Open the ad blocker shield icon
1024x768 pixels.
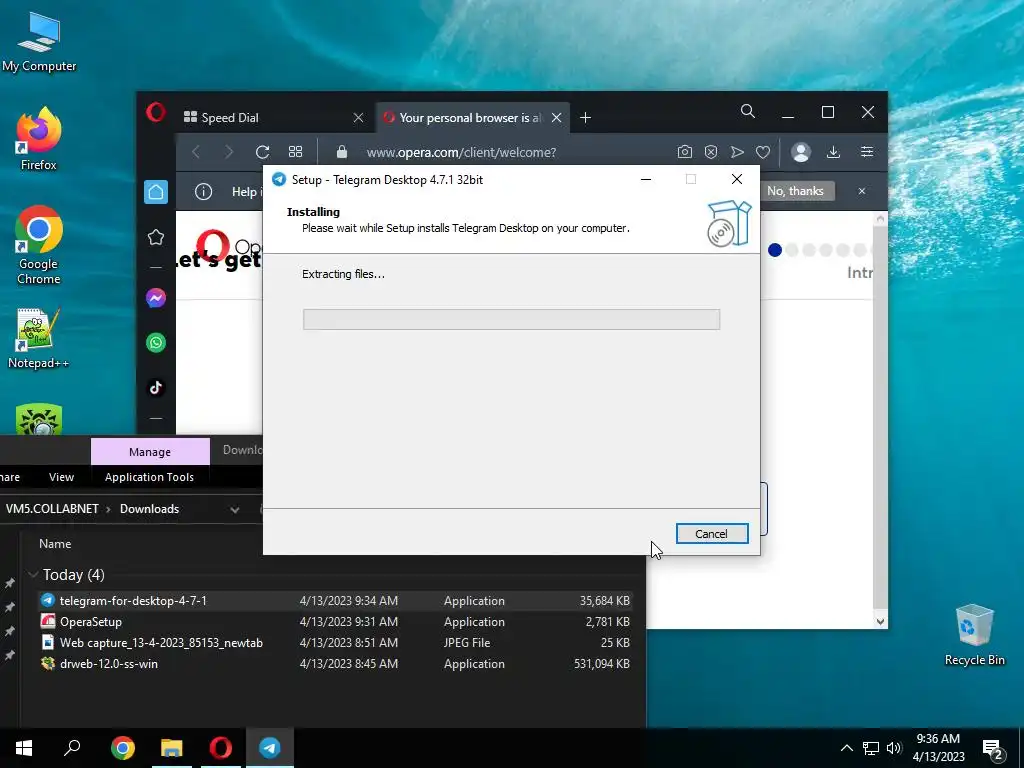coord(711,152)
